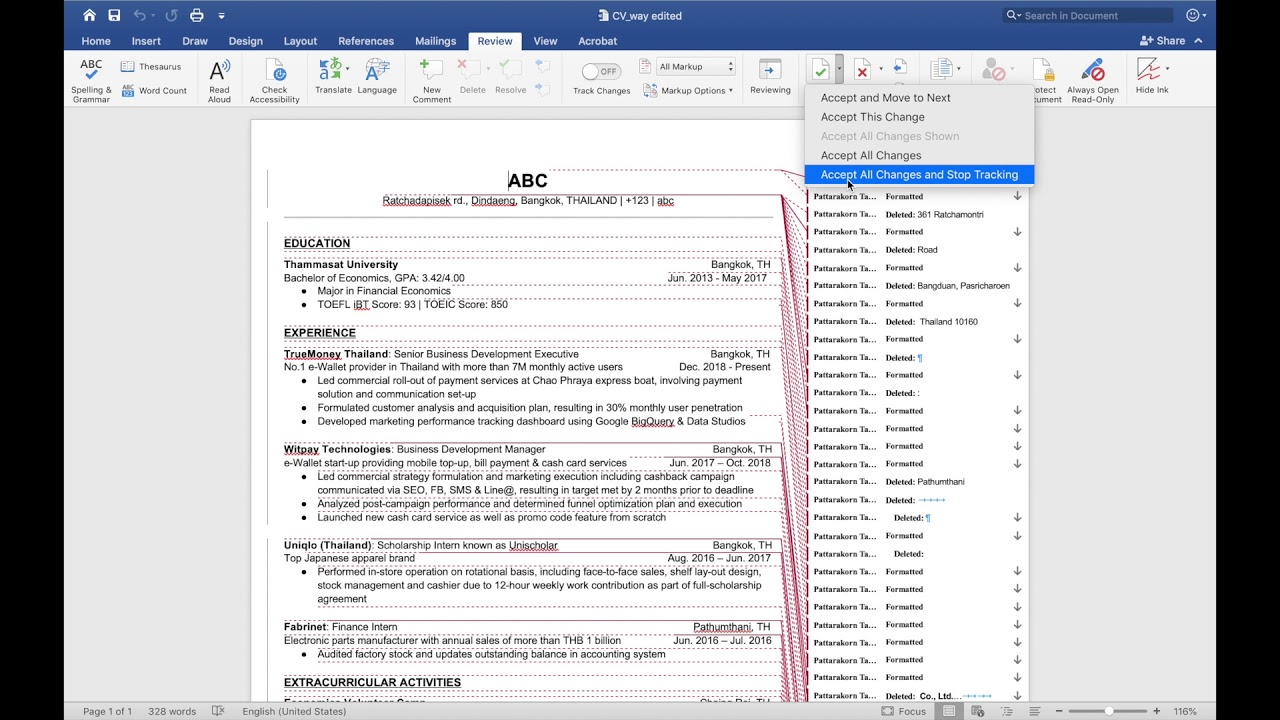Click the Reject change icon
1280x720 pixels.
pyautogui.click(x=862, y=69)
